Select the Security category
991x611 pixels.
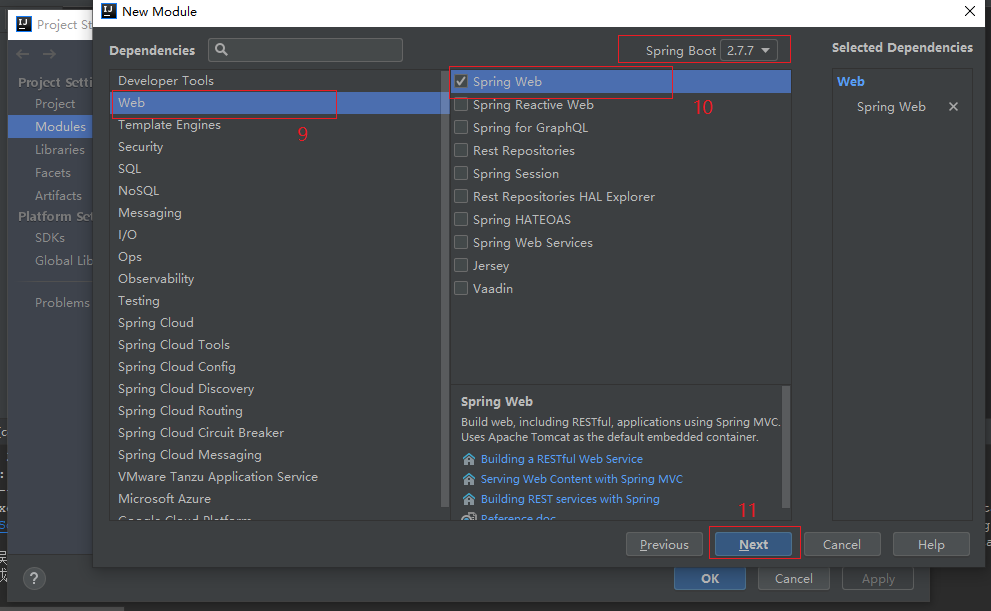pyautogui.click(x=140, y=147)
